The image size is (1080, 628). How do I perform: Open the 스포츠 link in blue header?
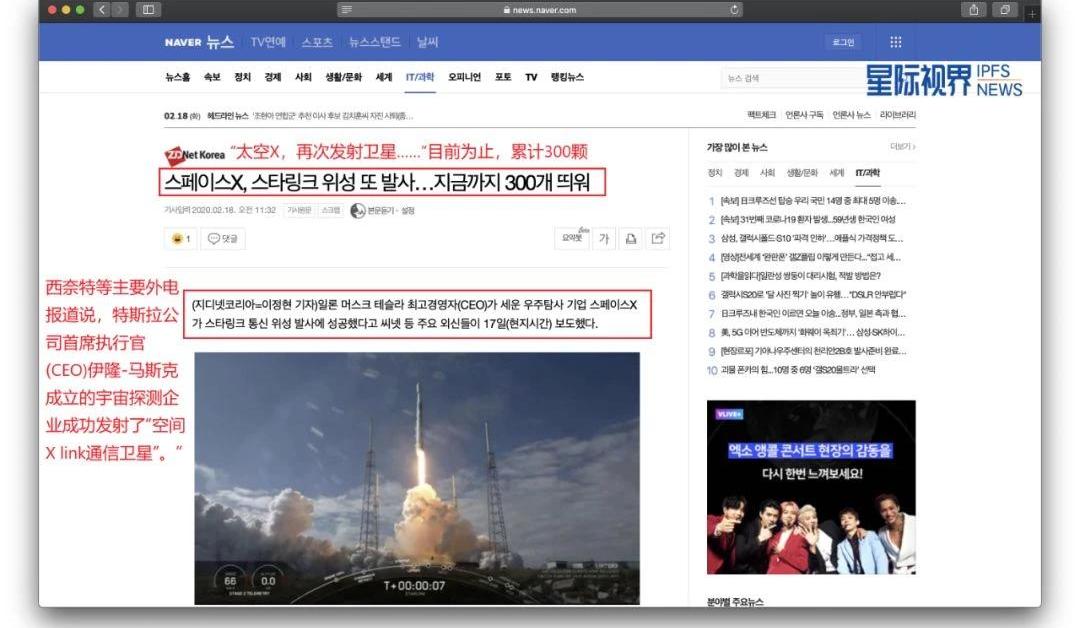coord(317,42)
